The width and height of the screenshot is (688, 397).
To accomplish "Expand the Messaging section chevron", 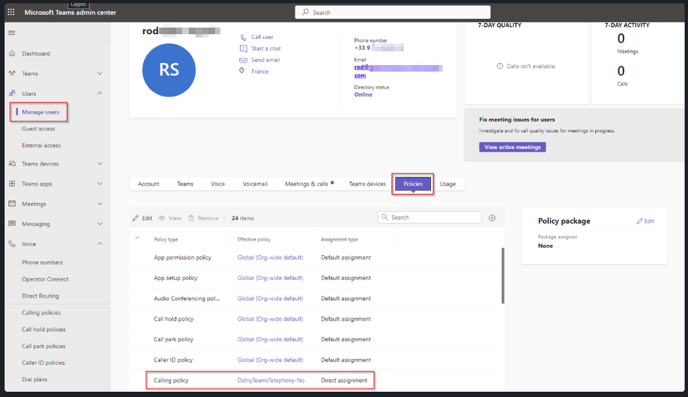I will pos(100,224).
